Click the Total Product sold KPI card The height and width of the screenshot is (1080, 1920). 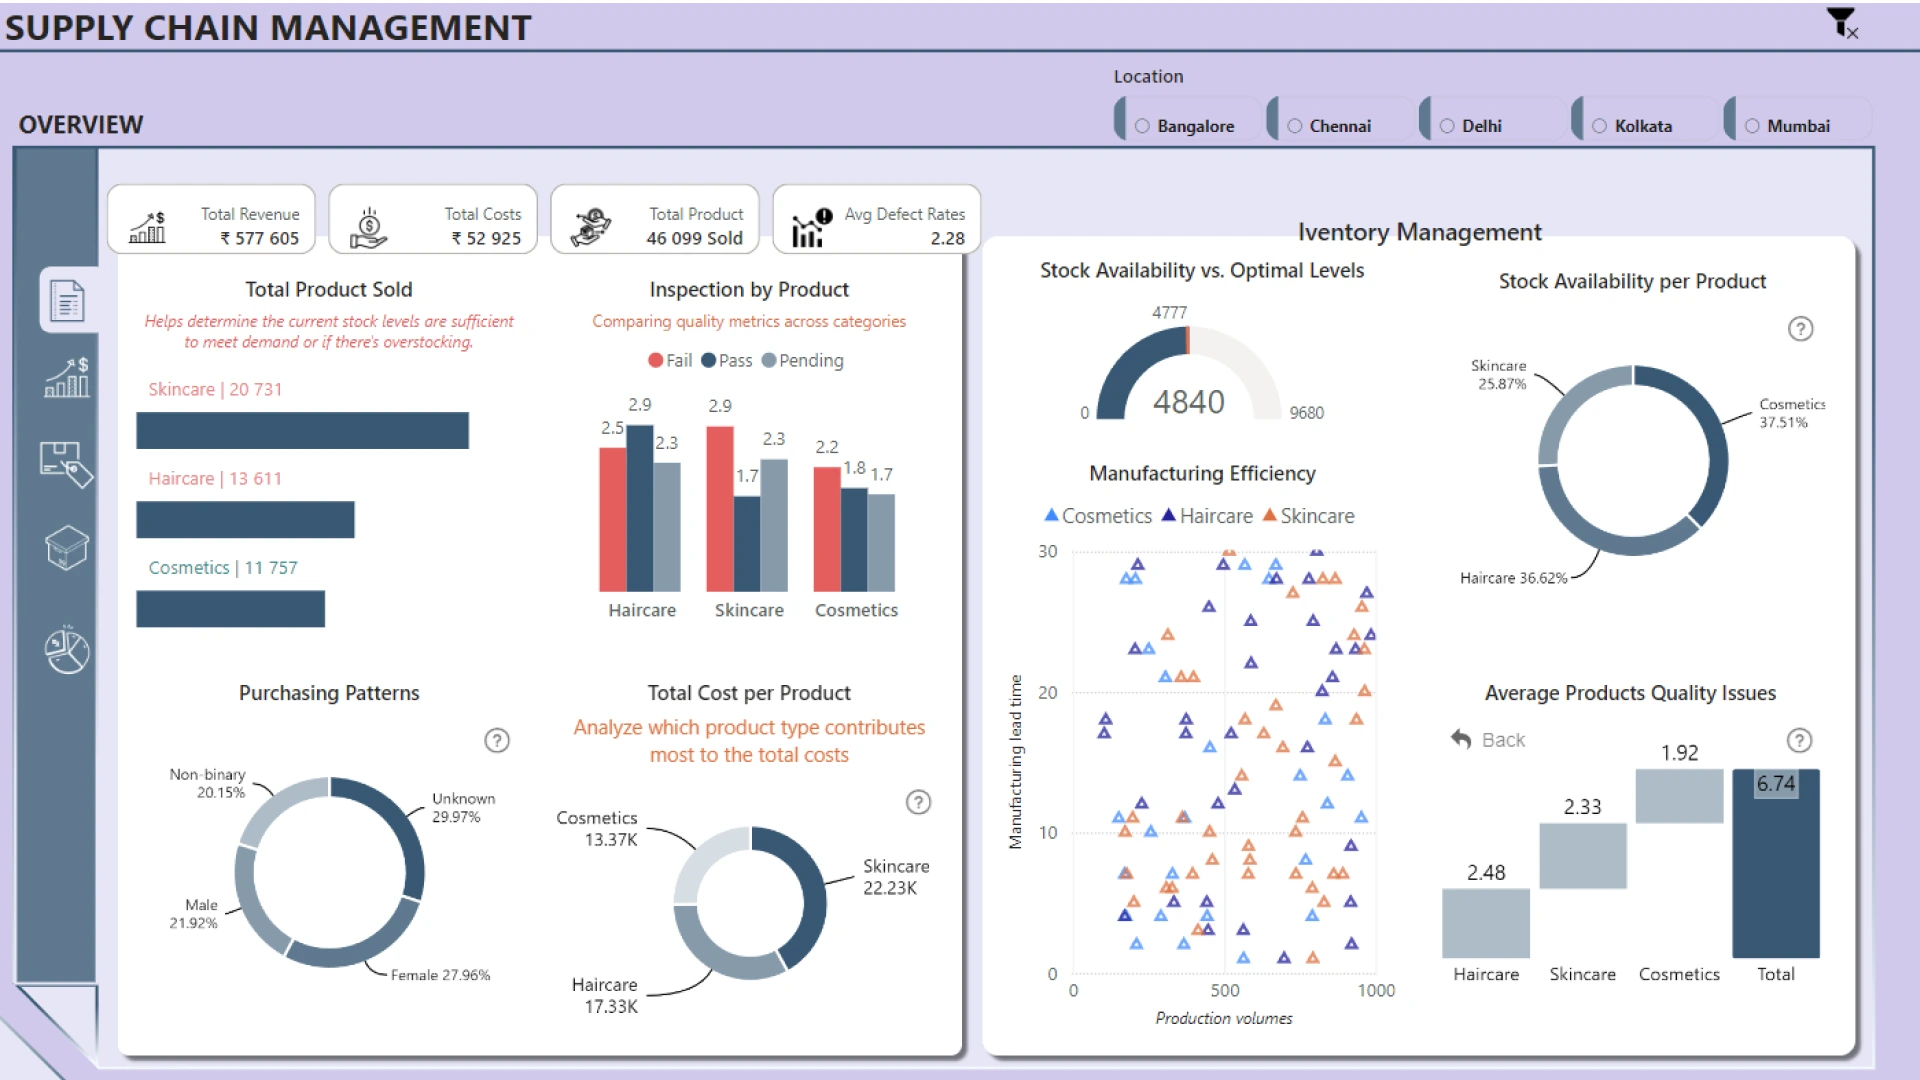tap(655, 219)
